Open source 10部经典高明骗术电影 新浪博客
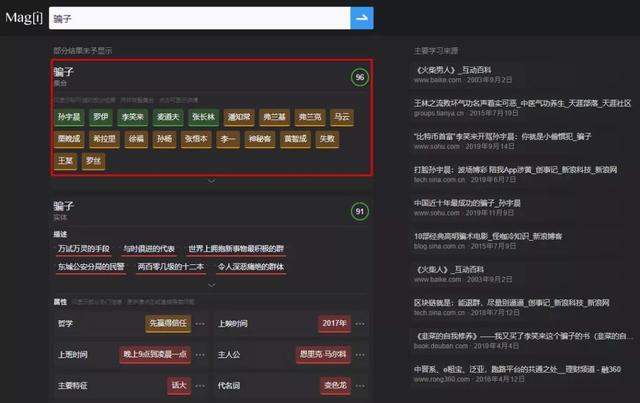The height and width of the screenshot is (403, 640). (x=488, y=236)
